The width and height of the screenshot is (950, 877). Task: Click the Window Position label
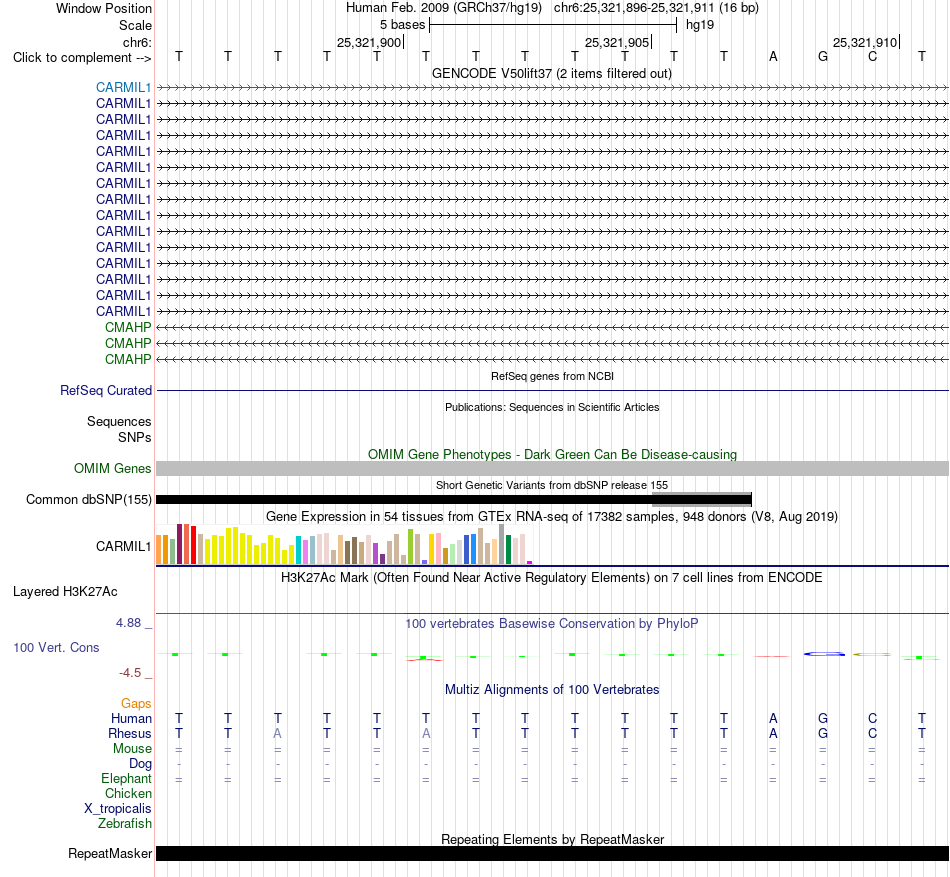(x=104, y=8)
